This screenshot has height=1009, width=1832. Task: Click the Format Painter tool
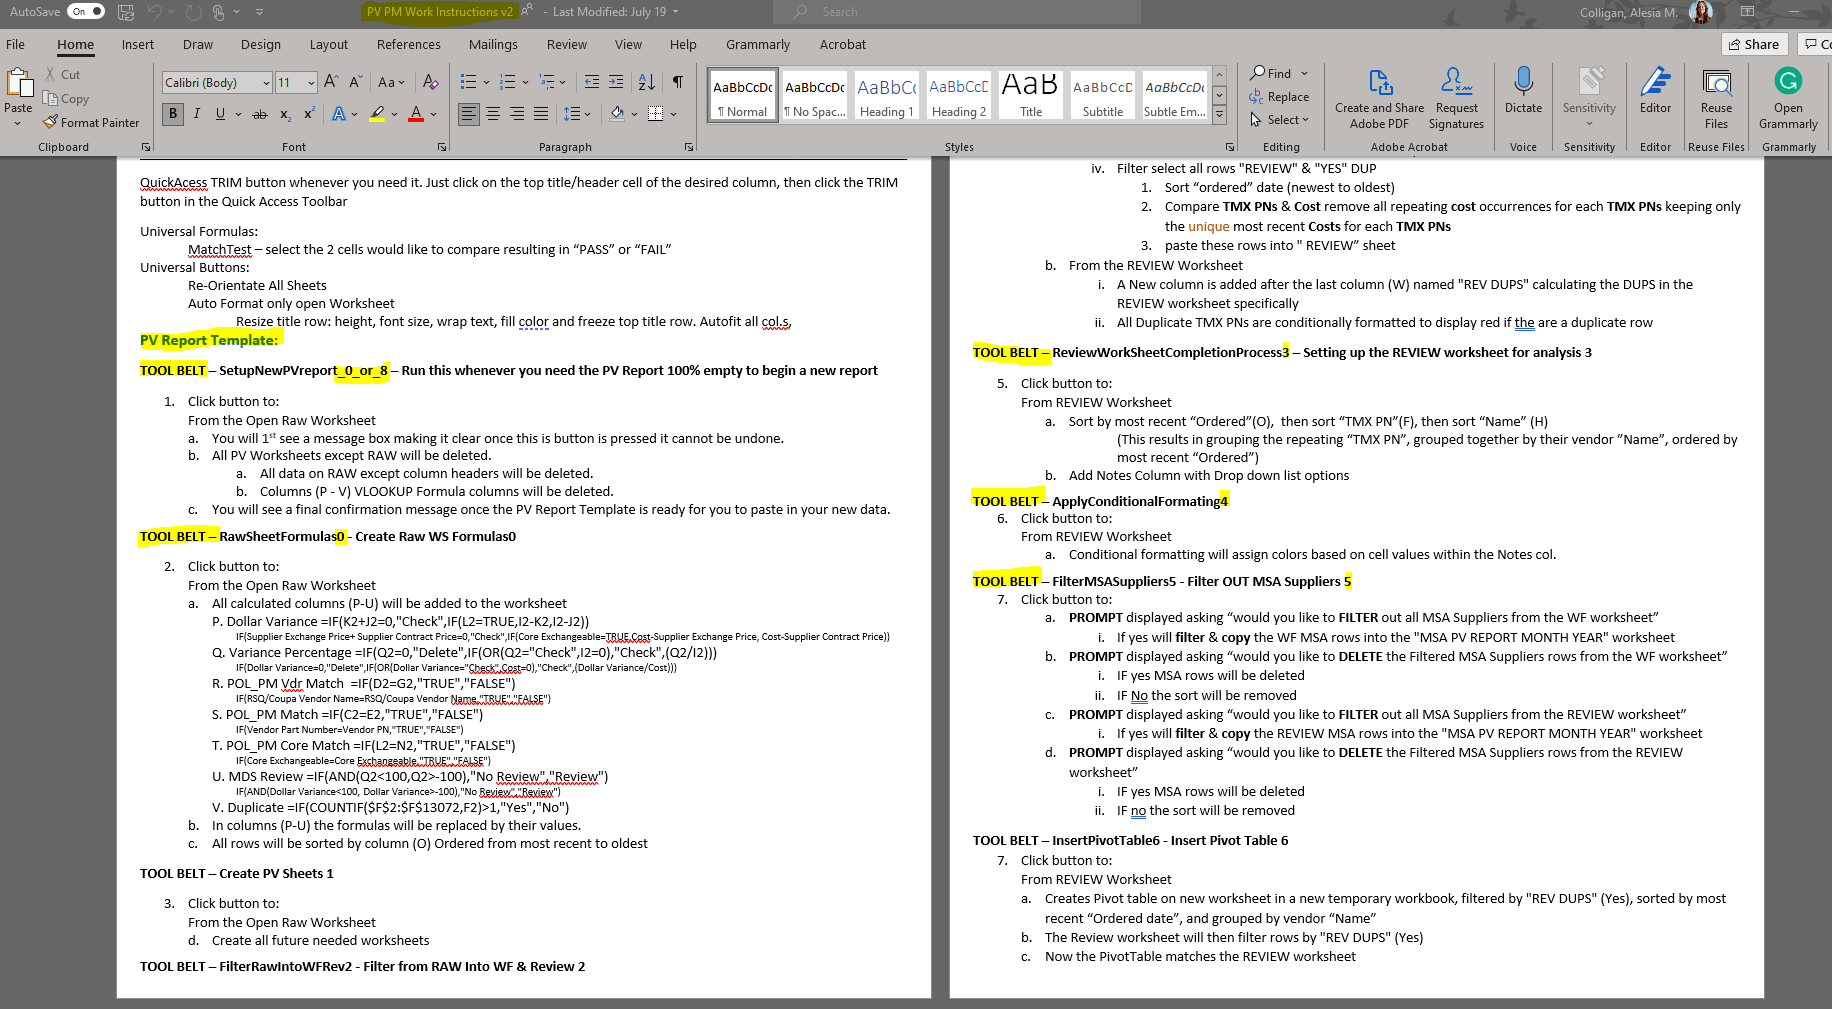coord(91,123)
